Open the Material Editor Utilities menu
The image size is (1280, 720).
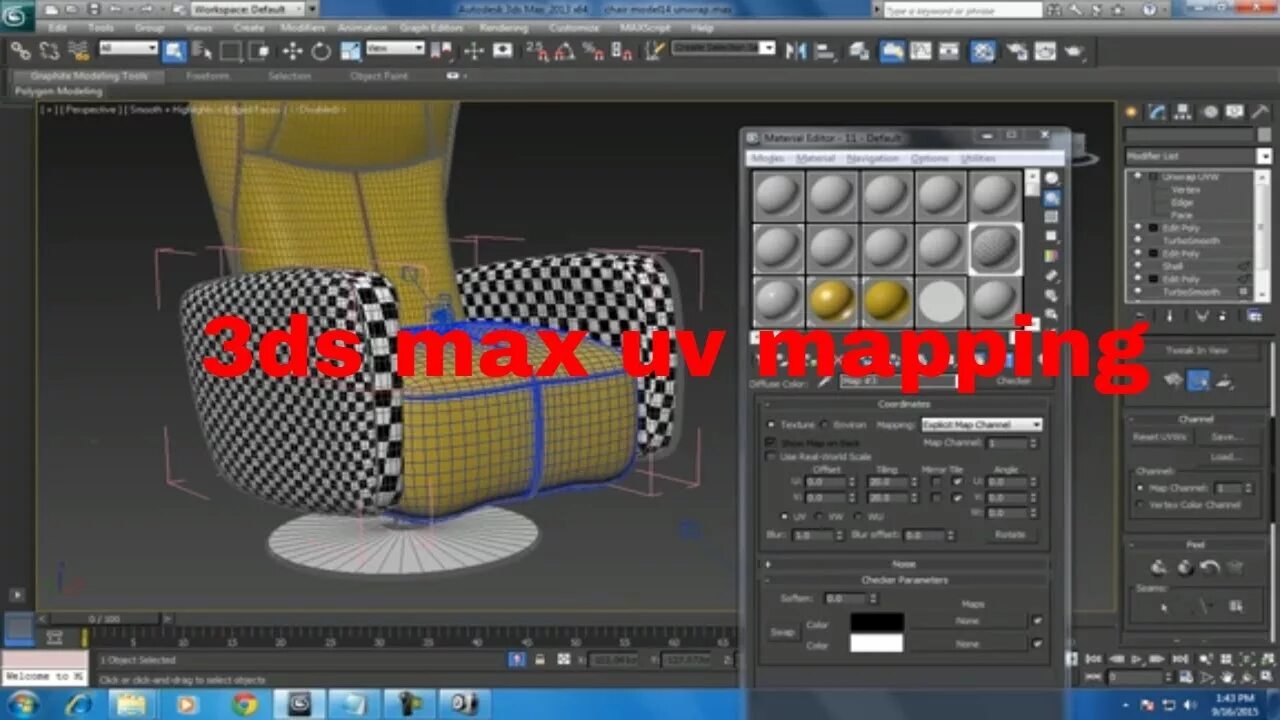coord(978,158)
